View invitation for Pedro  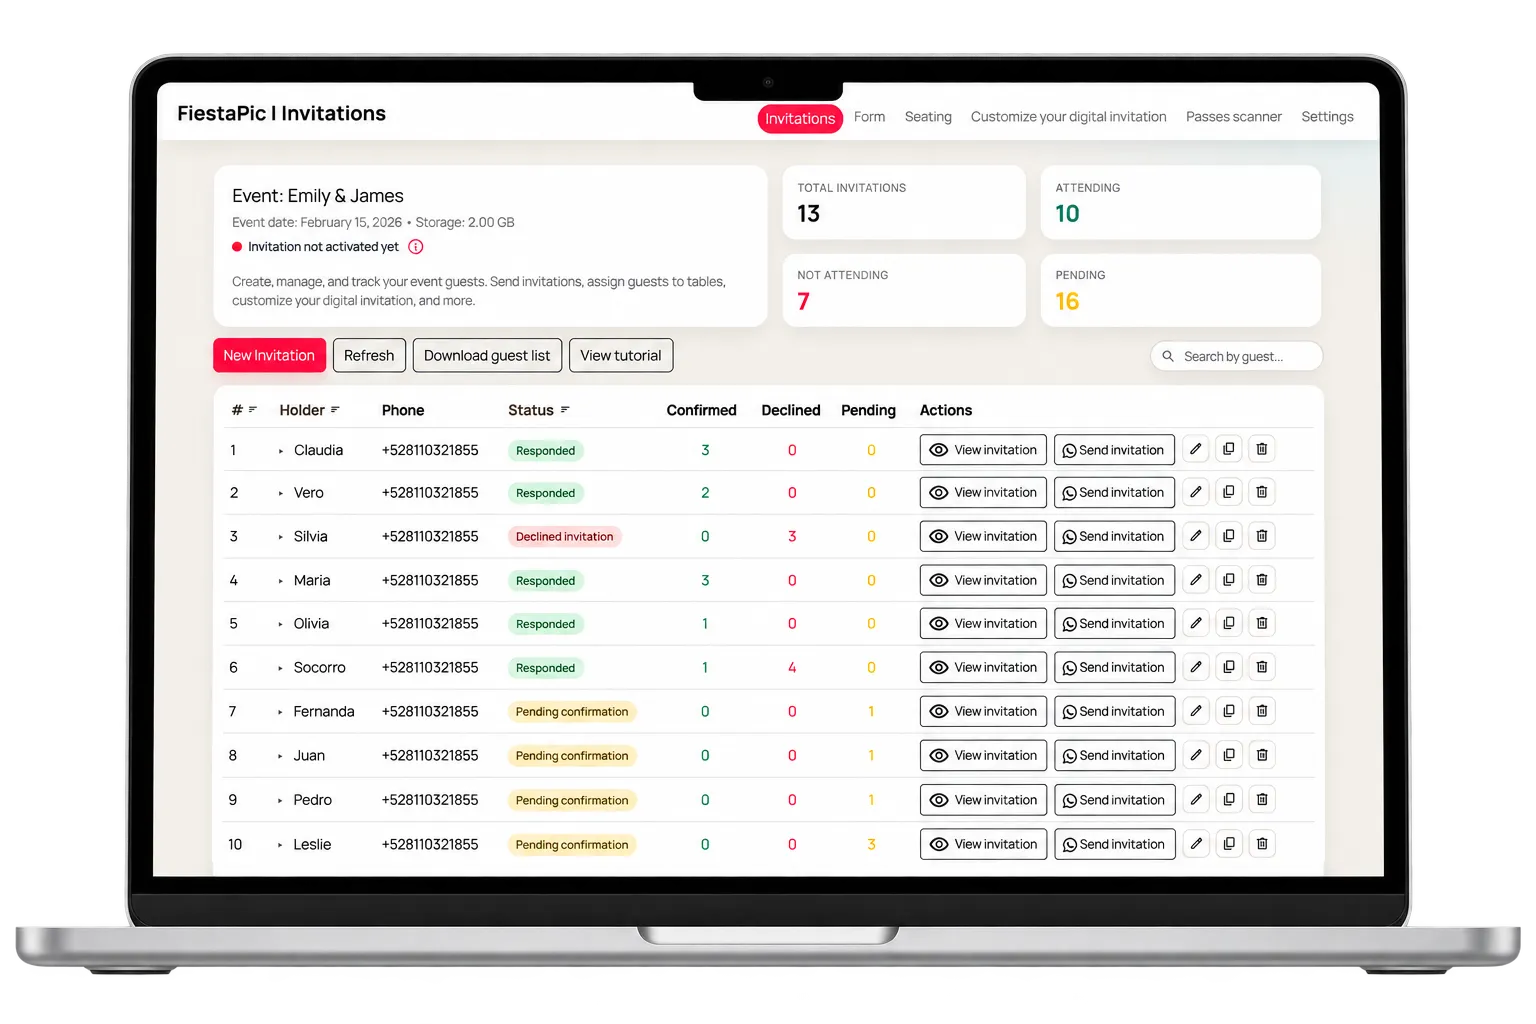pyautogui.click(x=983, y=800)
